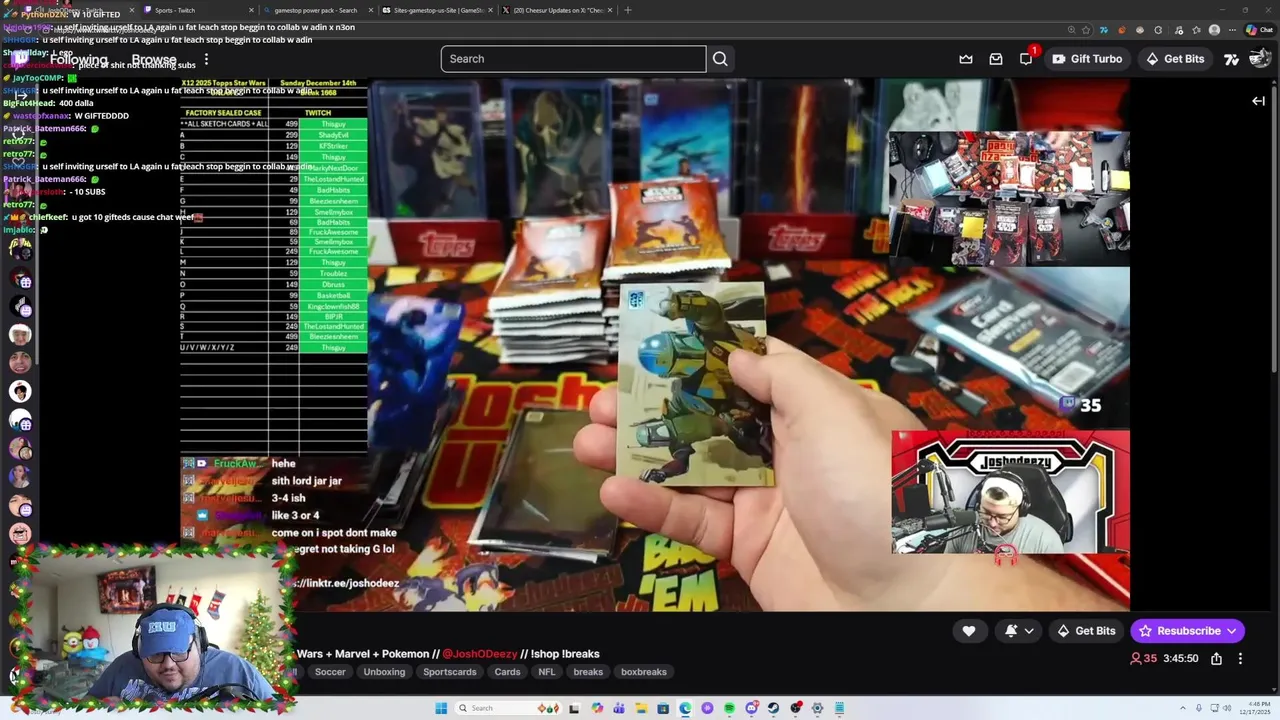This screenshot has height=720, width=1280.
Task: Open Microsoft Teams from taskbar
Action: (x=619, y=708)
